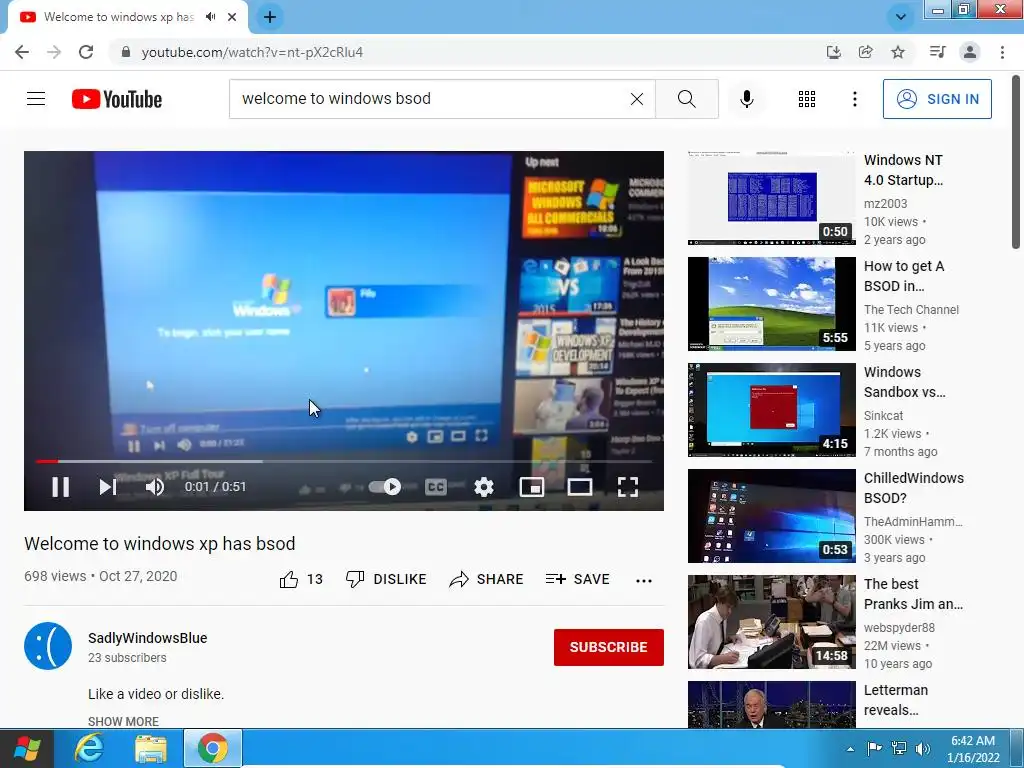Reload the YouTube page
1024x768 pixels.
click(x=86, y=52)
